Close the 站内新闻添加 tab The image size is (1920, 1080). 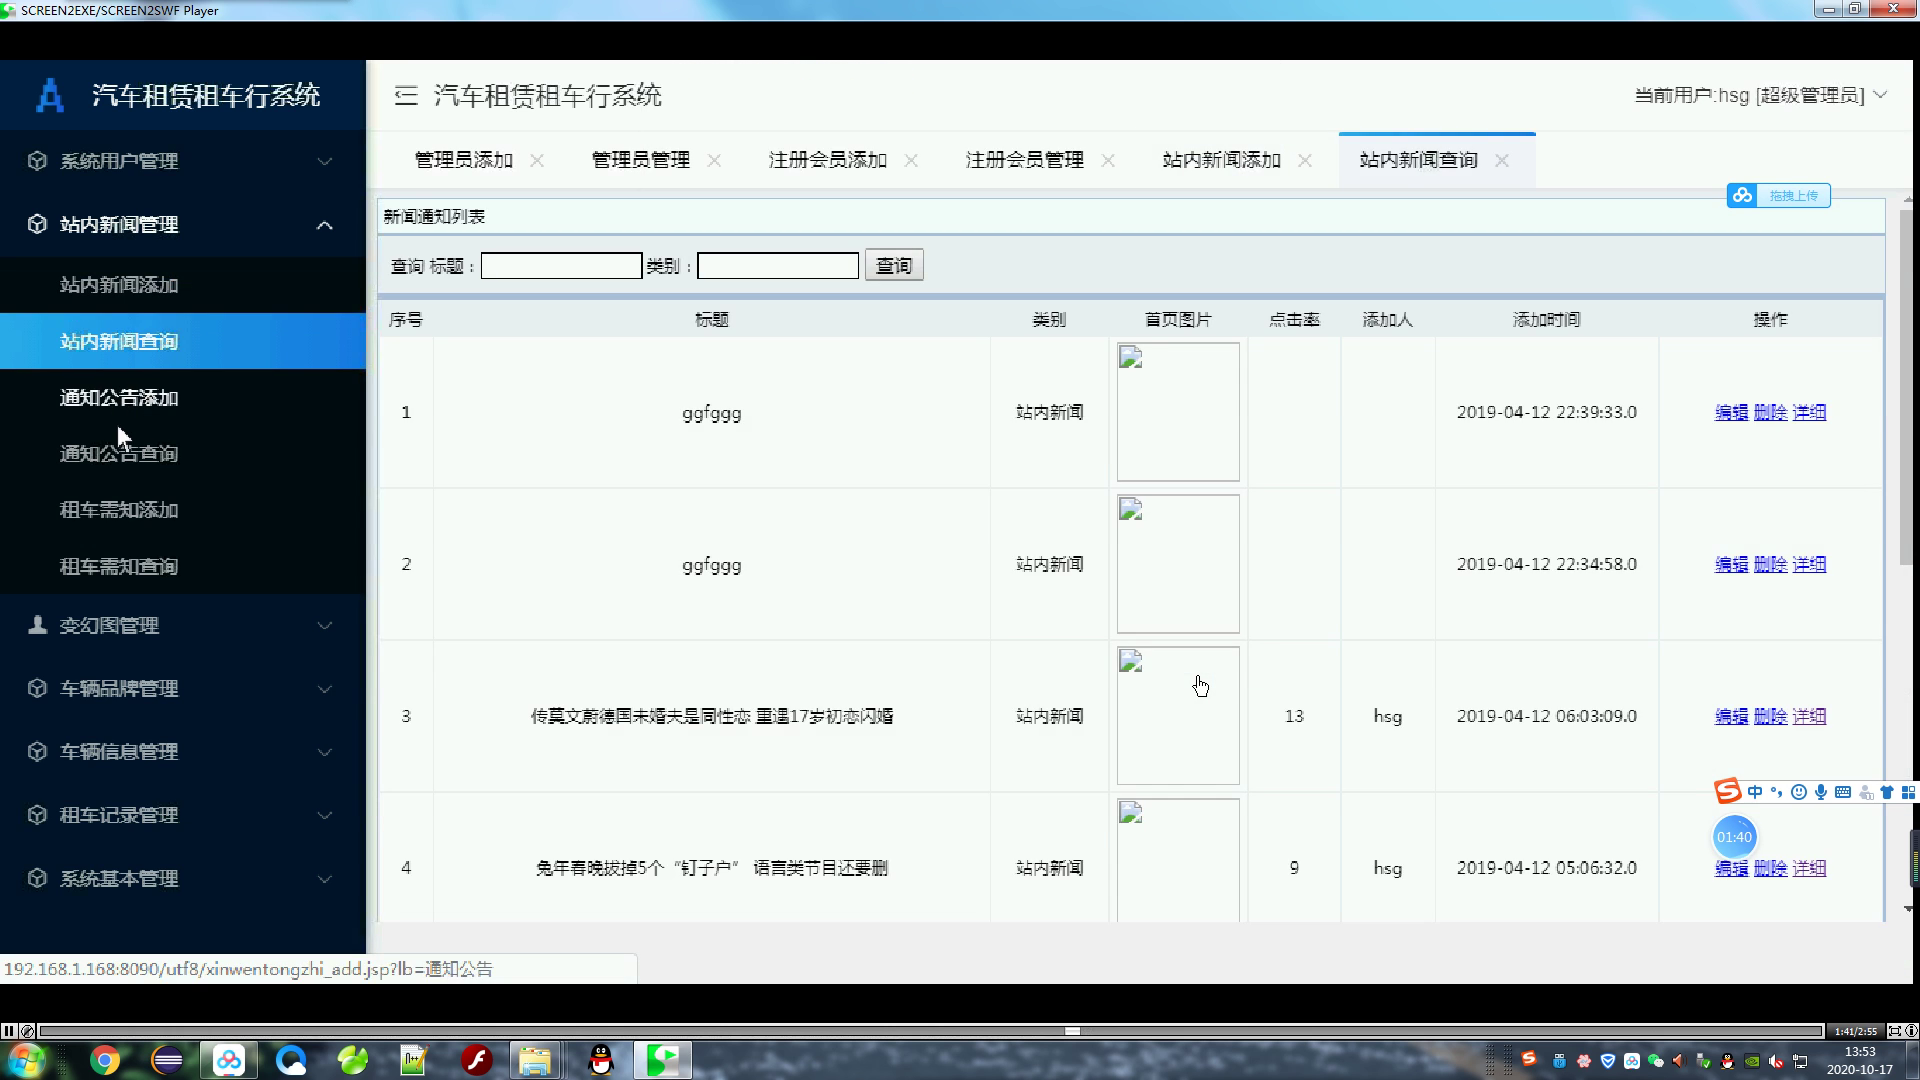click(1305, 160)
